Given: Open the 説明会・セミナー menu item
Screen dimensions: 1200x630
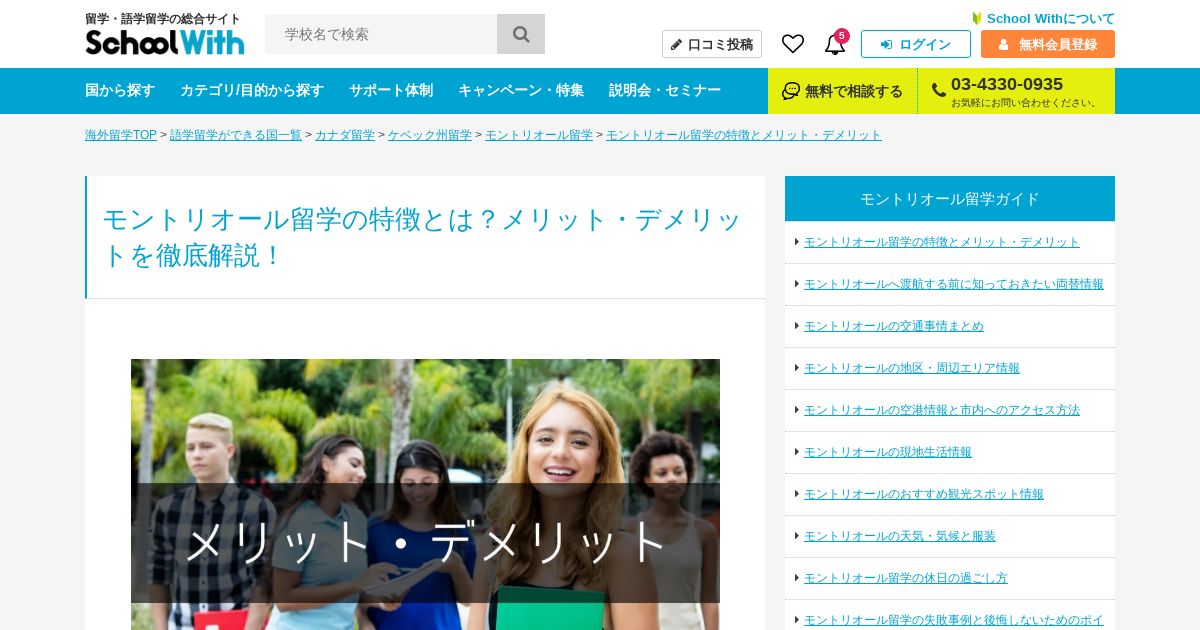Looking at the screenshot, I should click(x=665, y=90).
